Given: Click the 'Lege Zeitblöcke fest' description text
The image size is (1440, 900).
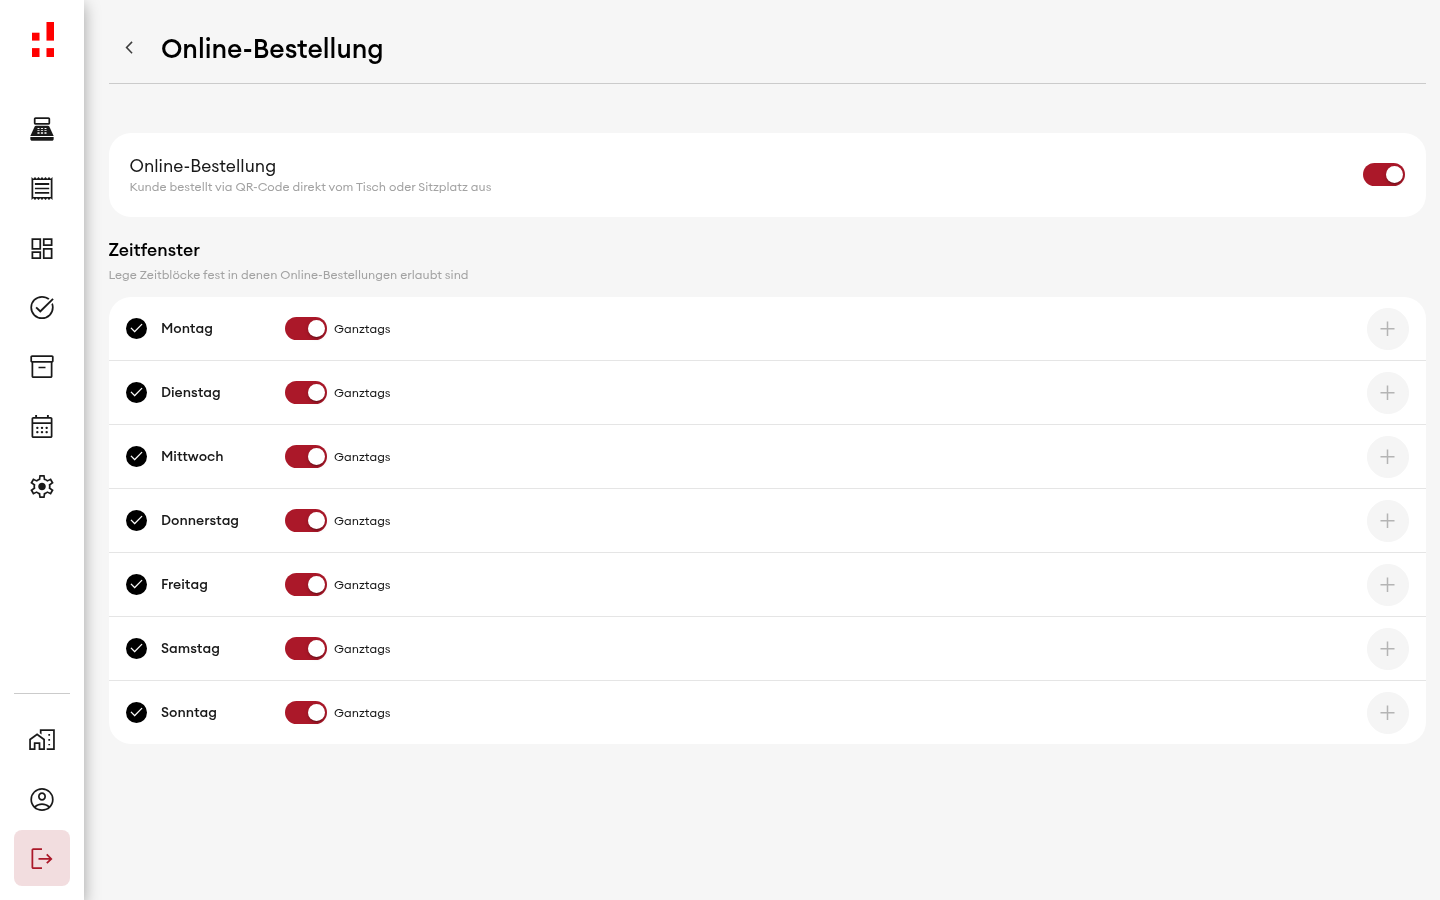Looking at the screenshot, I should (x=288, y=275).
